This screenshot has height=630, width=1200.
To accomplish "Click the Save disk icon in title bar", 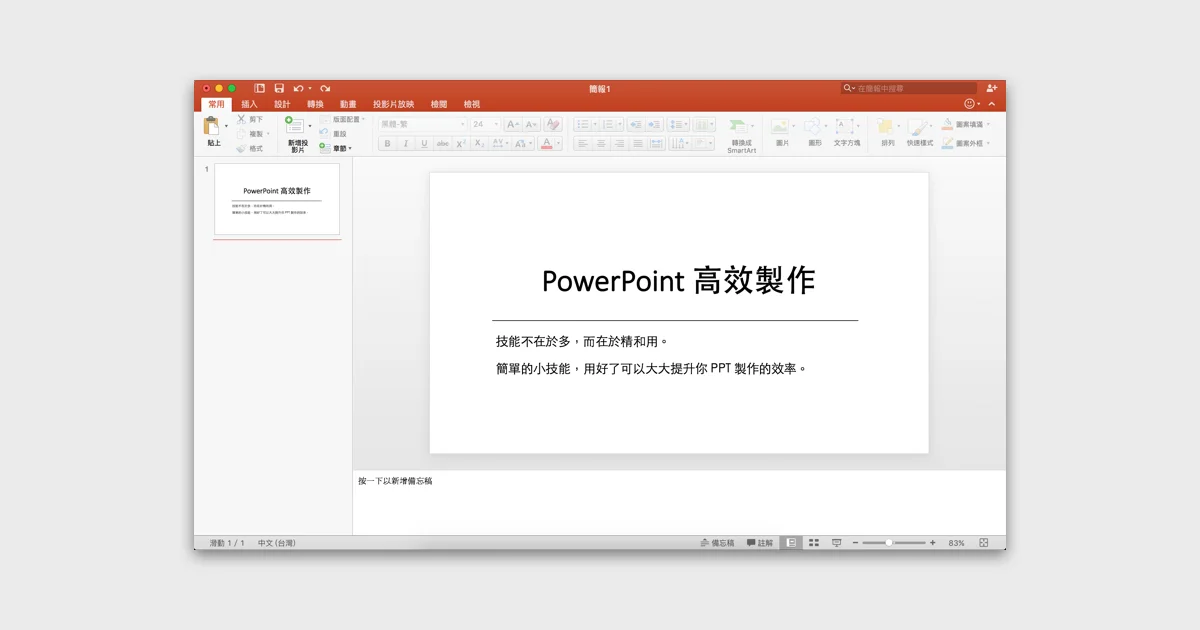I will (x=279, y=89).
